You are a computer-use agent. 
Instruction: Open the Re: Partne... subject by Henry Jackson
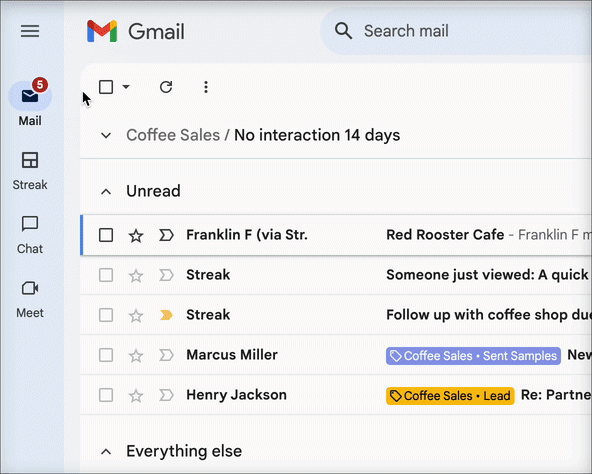(556, 395)
